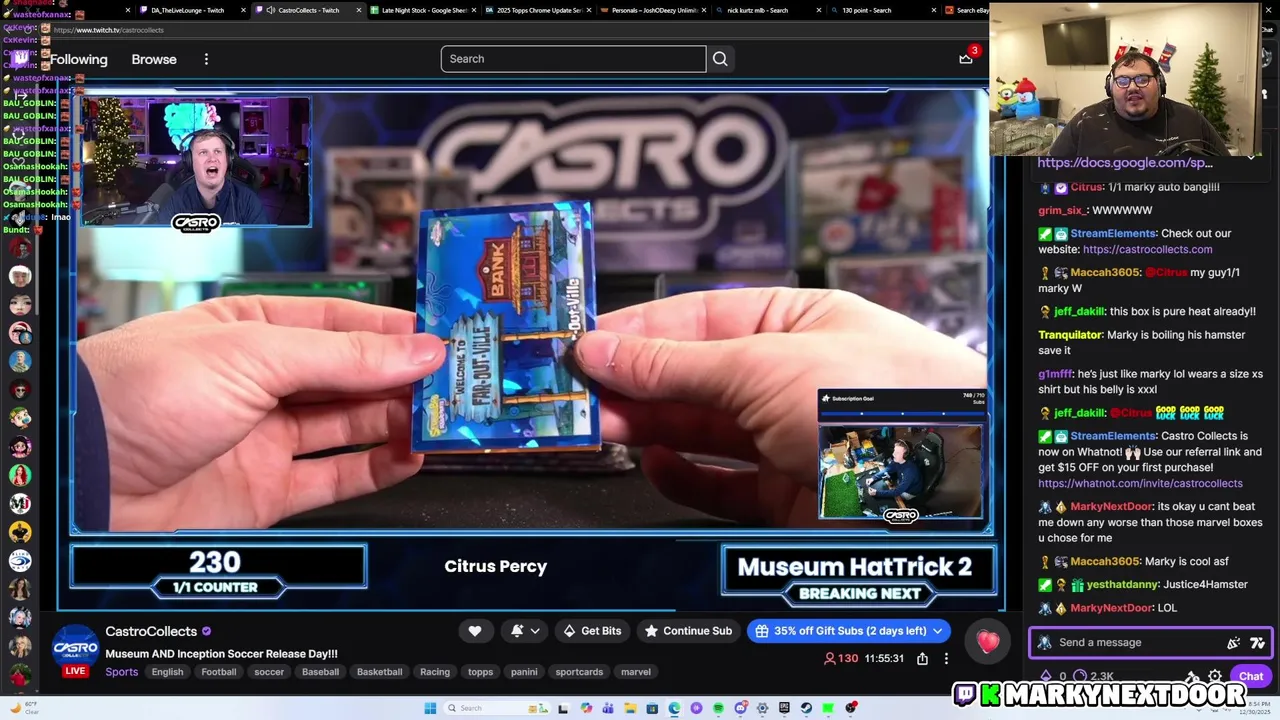Expand the notification dropdown chevron
This screenshot has width=1280, height=720.
535,631
